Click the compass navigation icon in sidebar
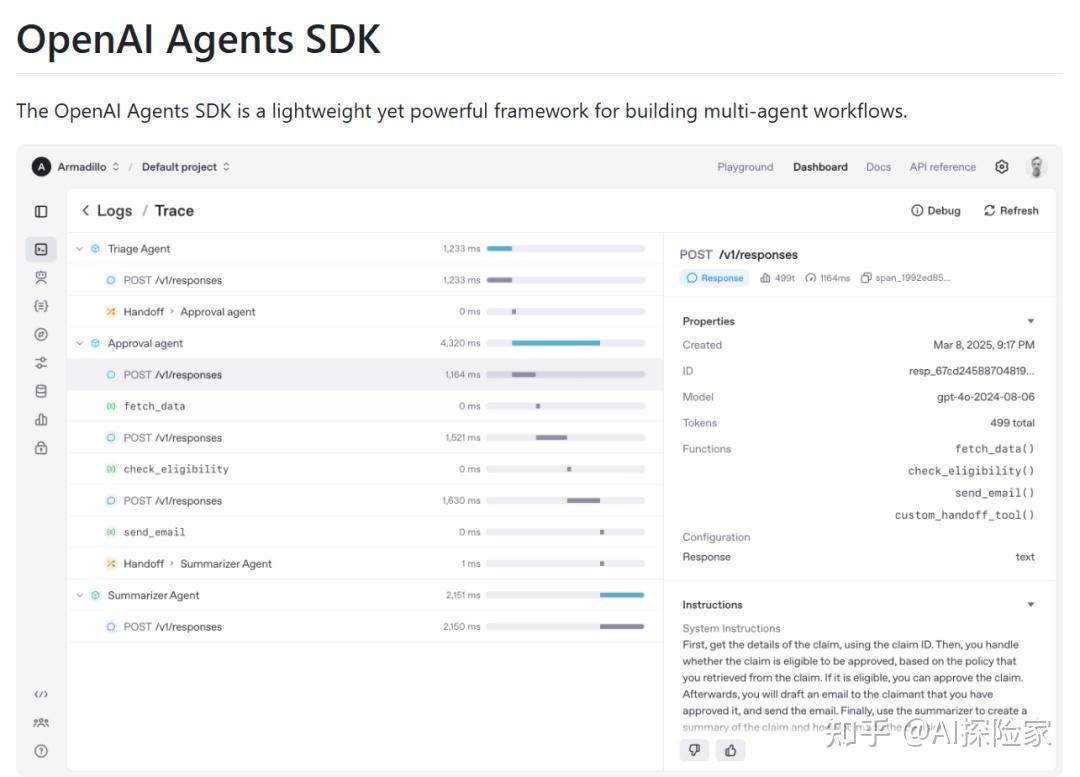Viewport: 1080px width, 777px height. [40, 334]
